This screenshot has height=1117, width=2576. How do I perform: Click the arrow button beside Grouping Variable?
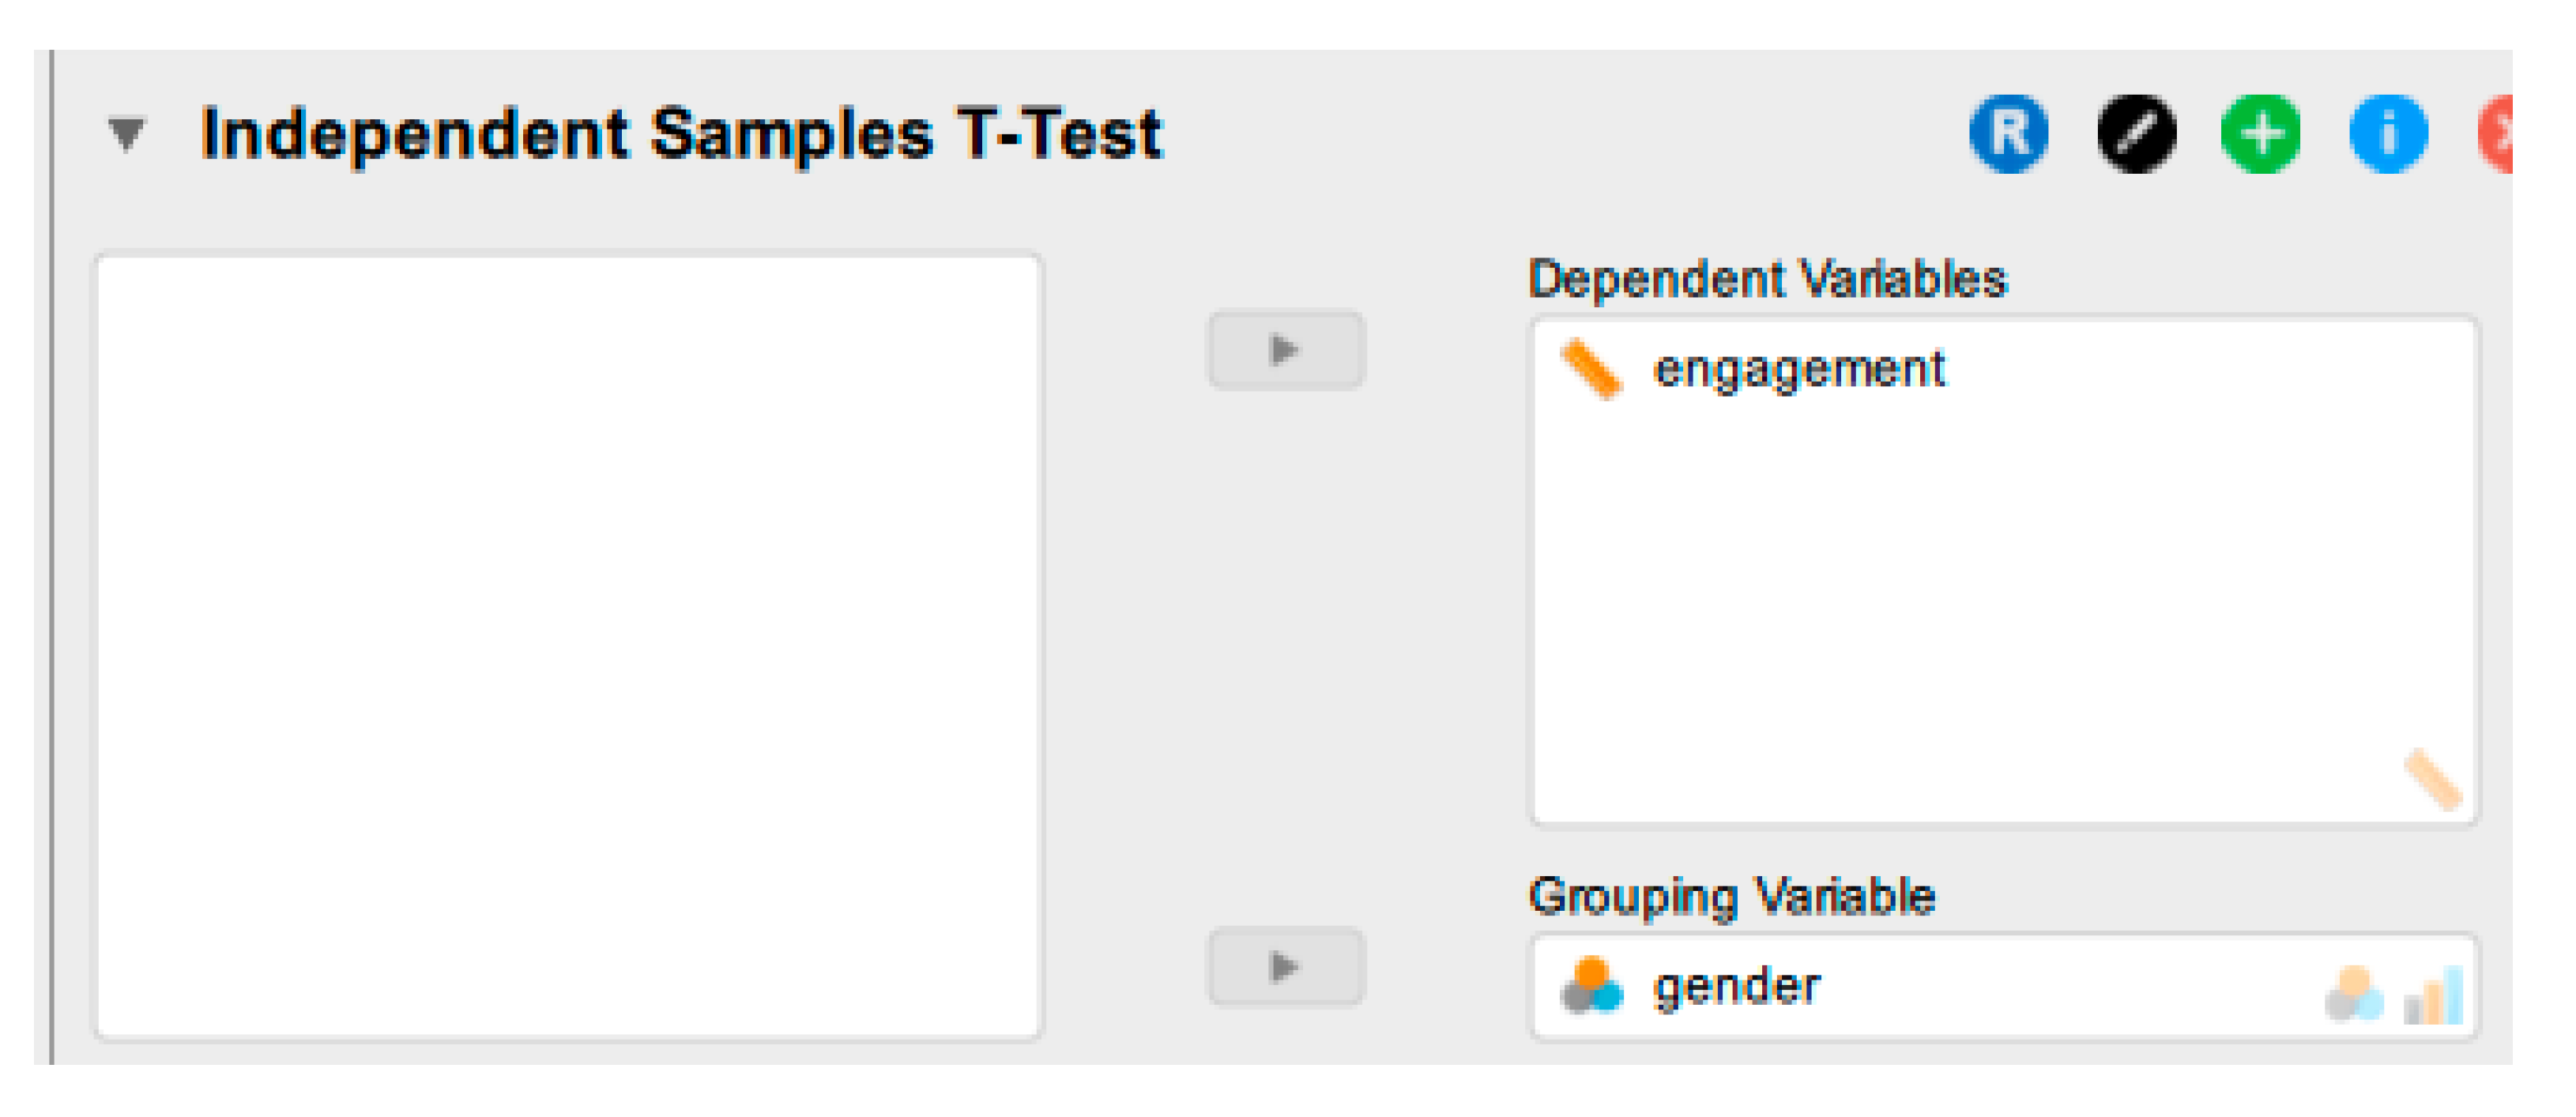point(1285,967)
